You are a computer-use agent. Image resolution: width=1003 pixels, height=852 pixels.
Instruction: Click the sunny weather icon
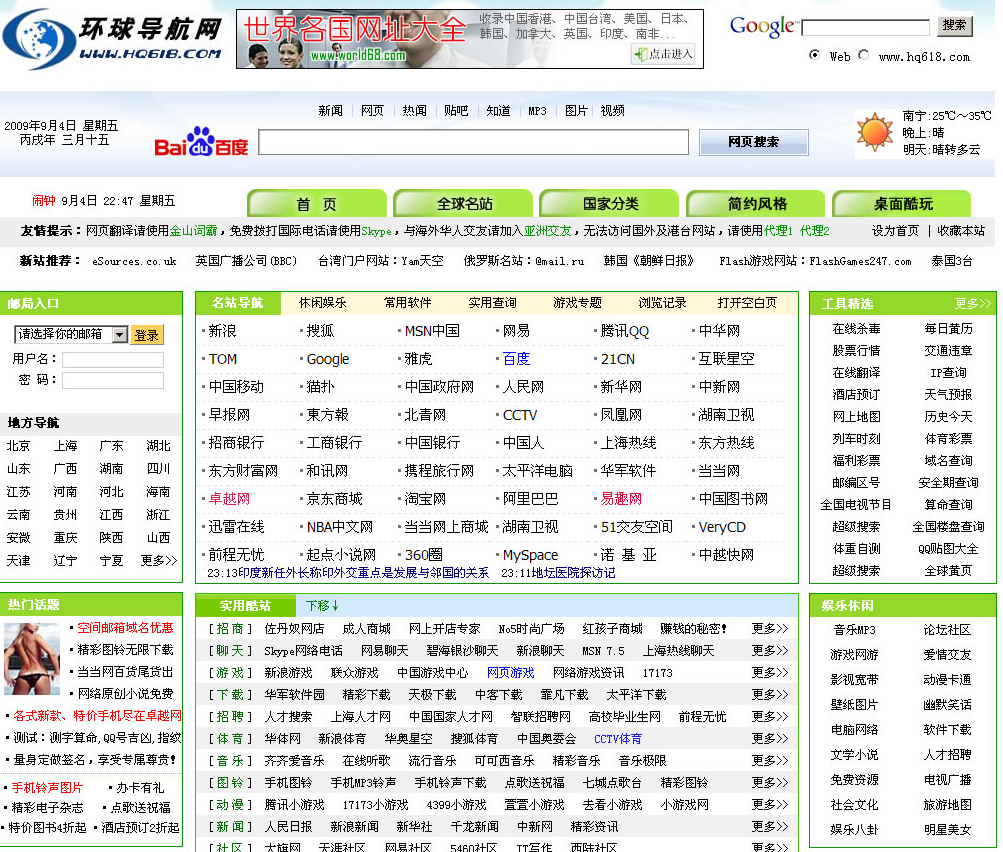(x=874, y=132)
